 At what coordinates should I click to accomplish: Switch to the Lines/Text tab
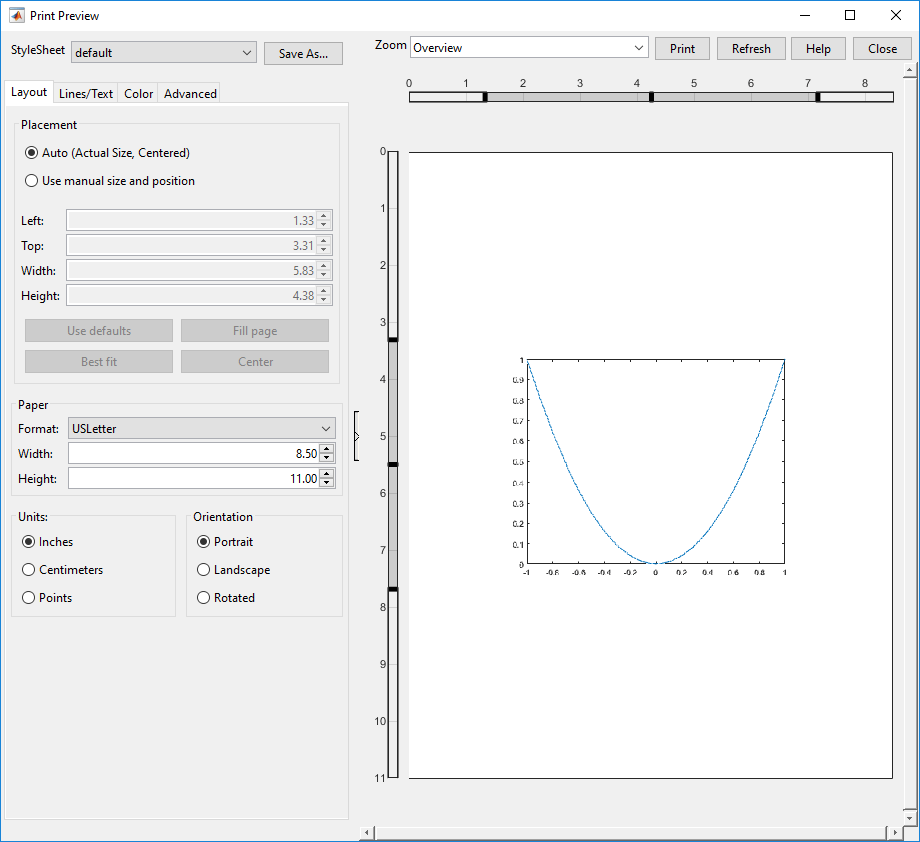[x=86, y=94]
